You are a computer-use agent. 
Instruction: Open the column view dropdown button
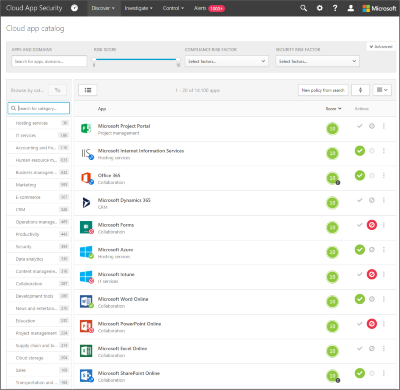pos(382,90)
